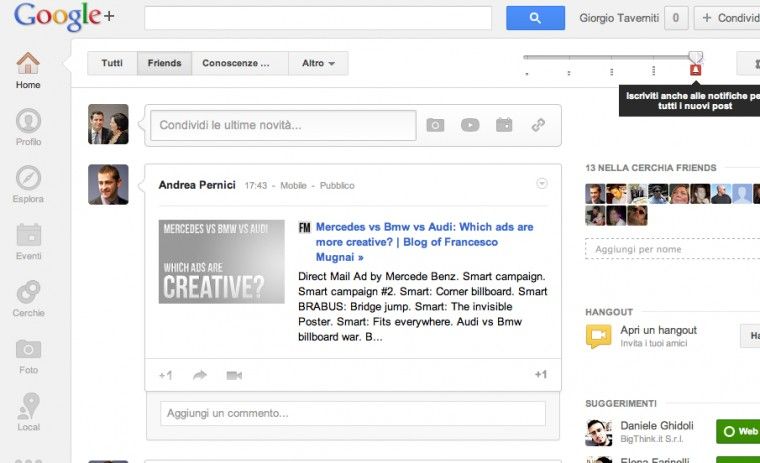Viewport: 760px width, 463px height.
Task: Click the Giorgio Taverniti profile name
Action: 619,18
